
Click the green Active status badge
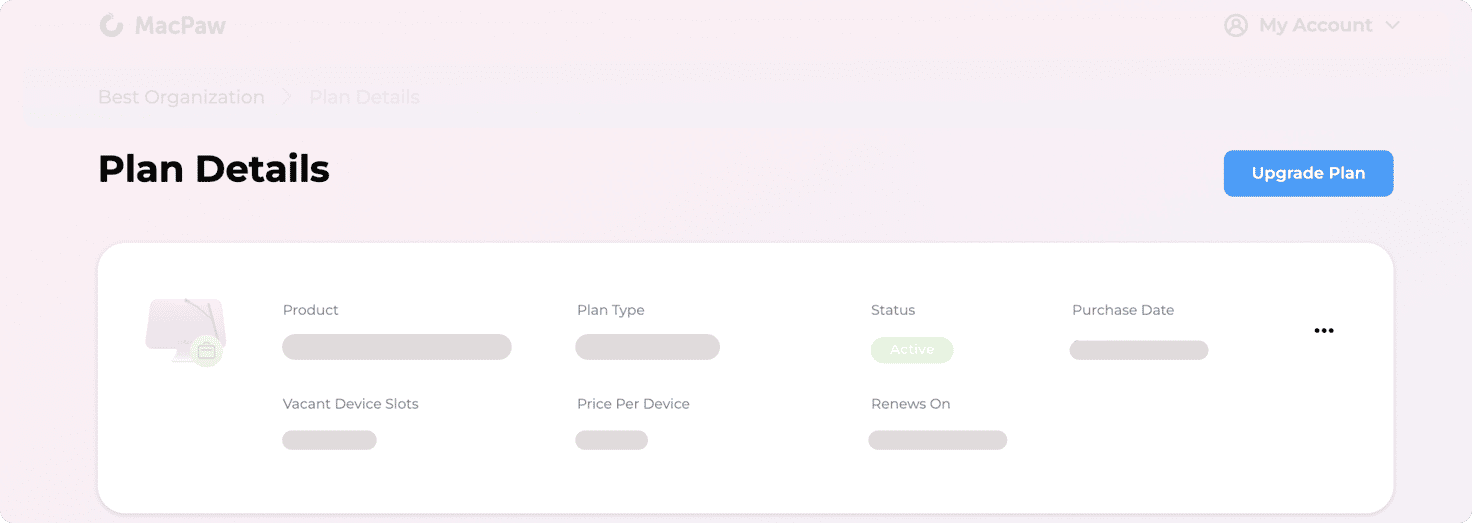(912, 350)
